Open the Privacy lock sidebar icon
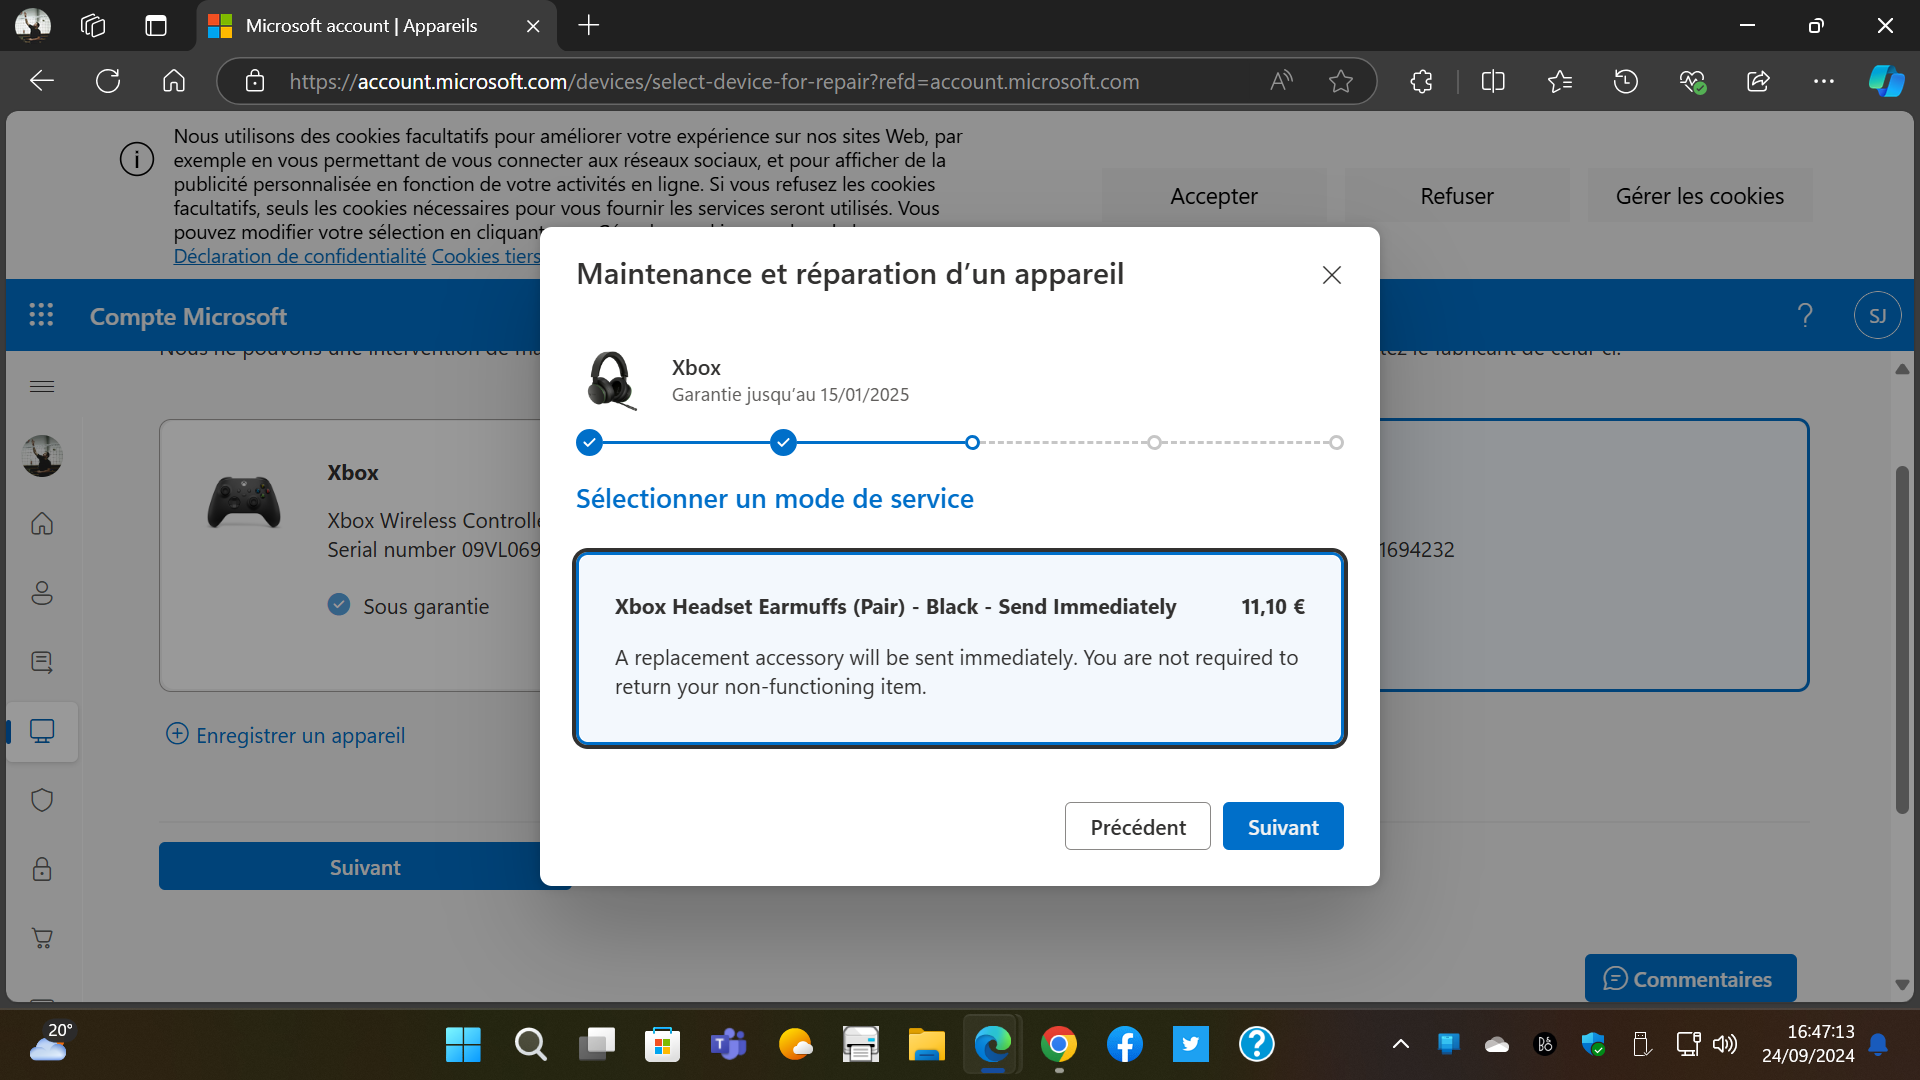The width and height of the screenshot is (1920, 1080). pyautogui.click(x=42, y=869)
